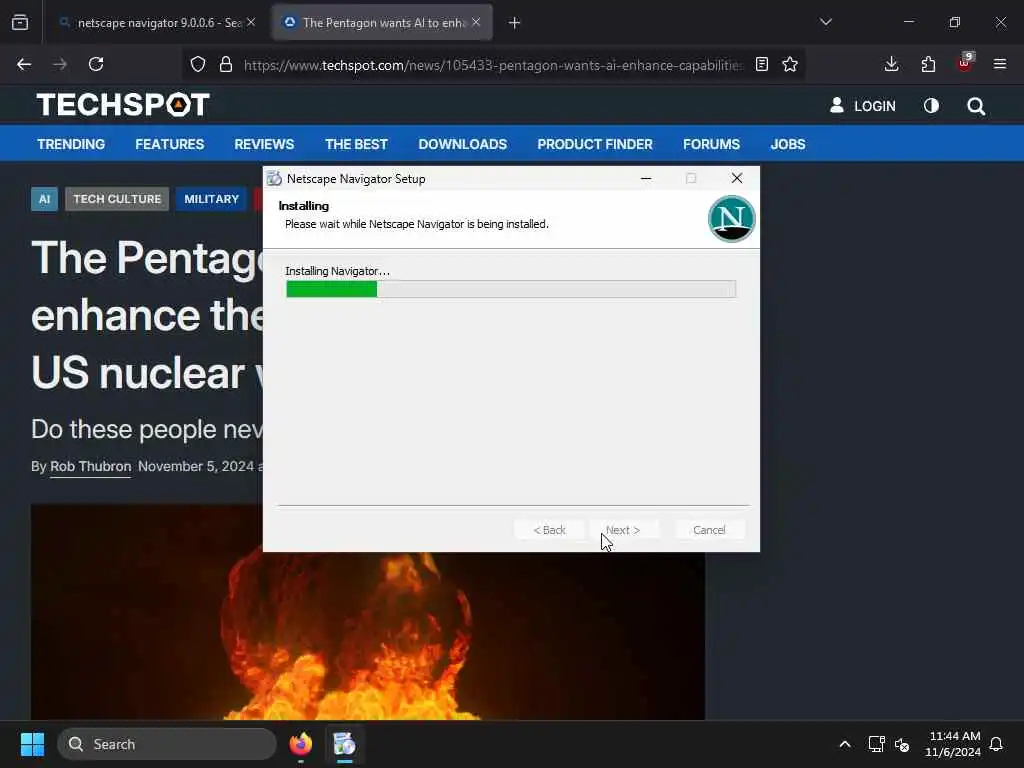
Task: Open the Firefox View icon
Action: (x=20, y=23)
